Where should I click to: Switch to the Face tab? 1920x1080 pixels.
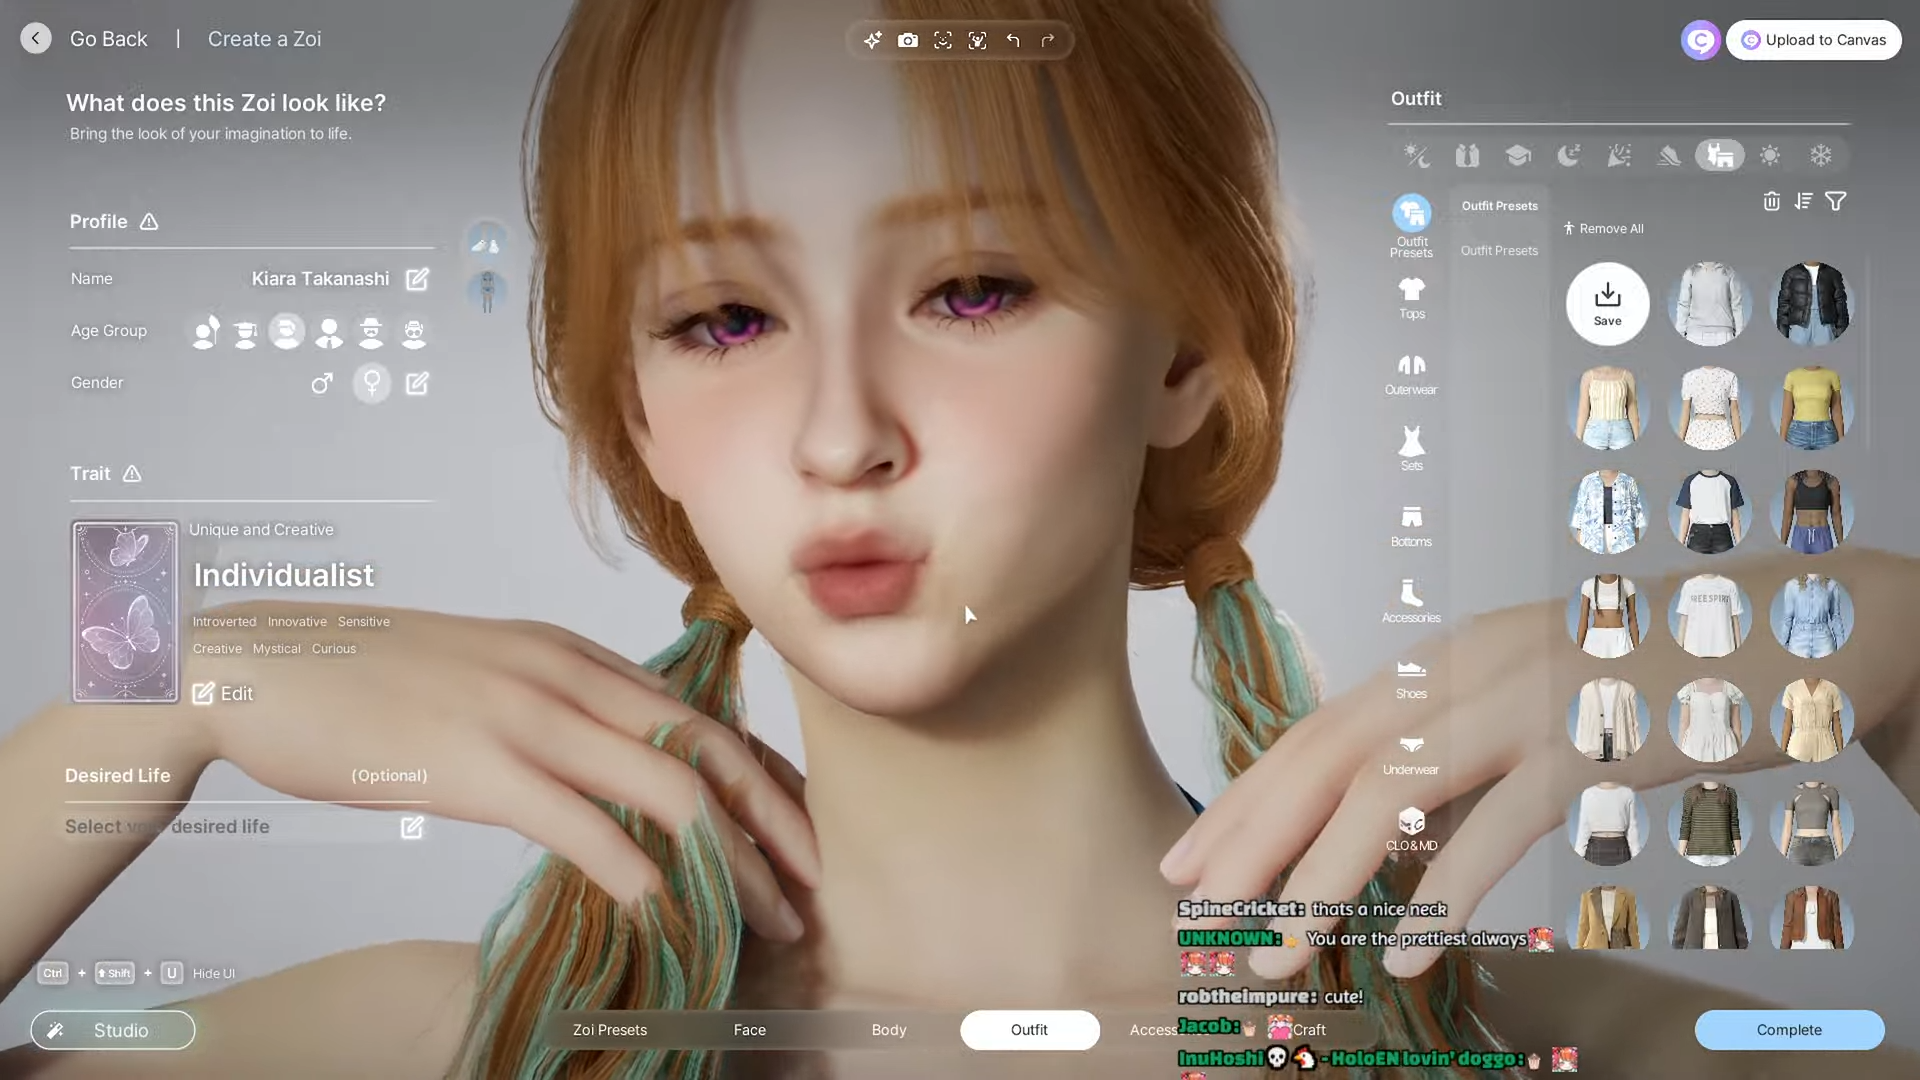coord(749,1030)
